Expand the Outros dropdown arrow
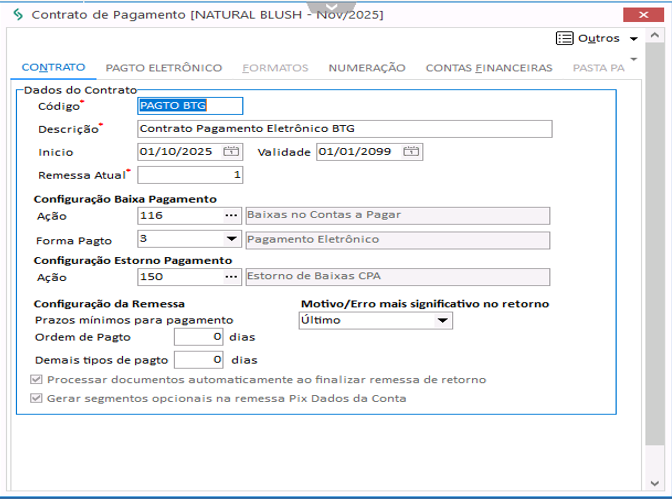Screen dimensions: 672x499 pos(633,39)
